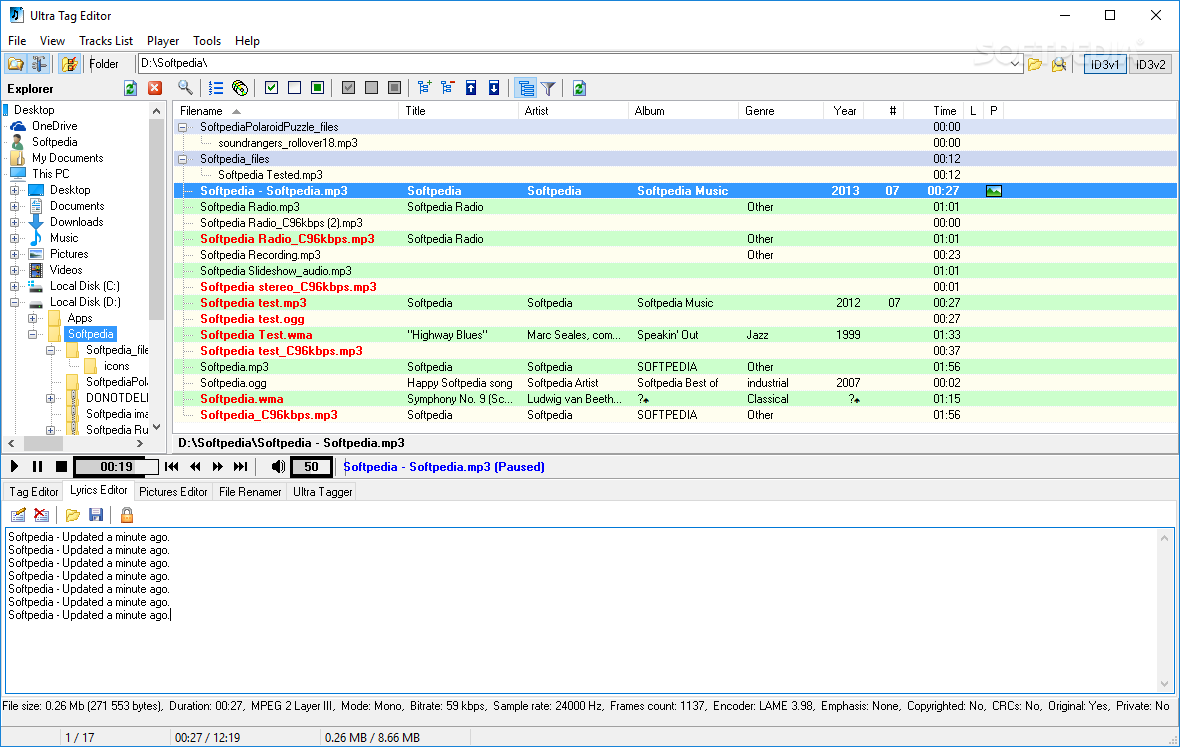This screenshot has width=1180, height=747.
Task: Switch to the Ultra Tagger tab
Action: 323,492
